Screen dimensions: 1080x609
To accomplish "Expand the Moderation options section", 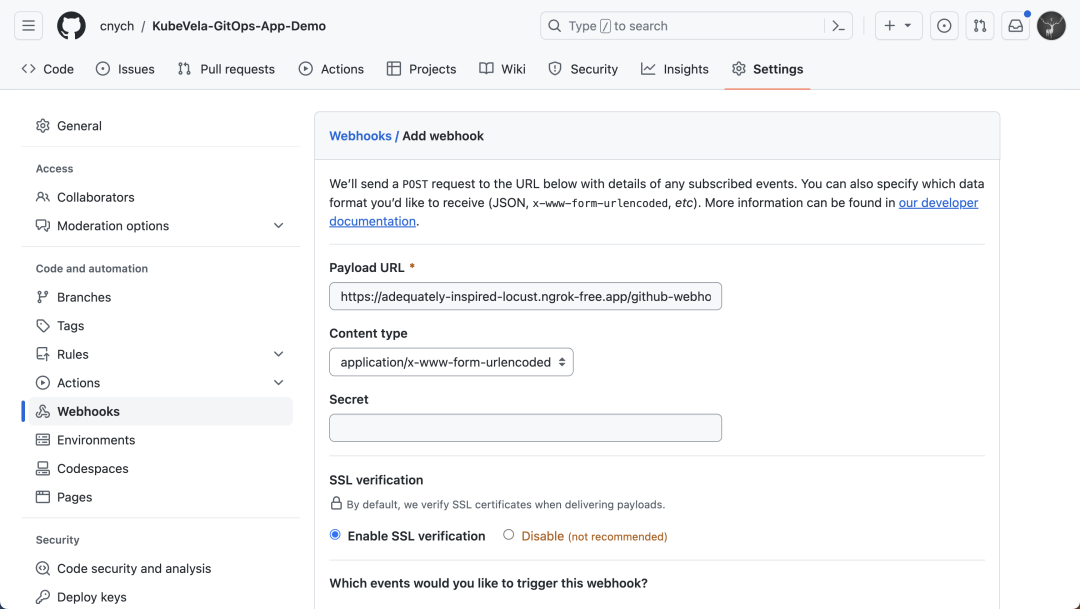I will pyautogui.click(x=278, y=226).
